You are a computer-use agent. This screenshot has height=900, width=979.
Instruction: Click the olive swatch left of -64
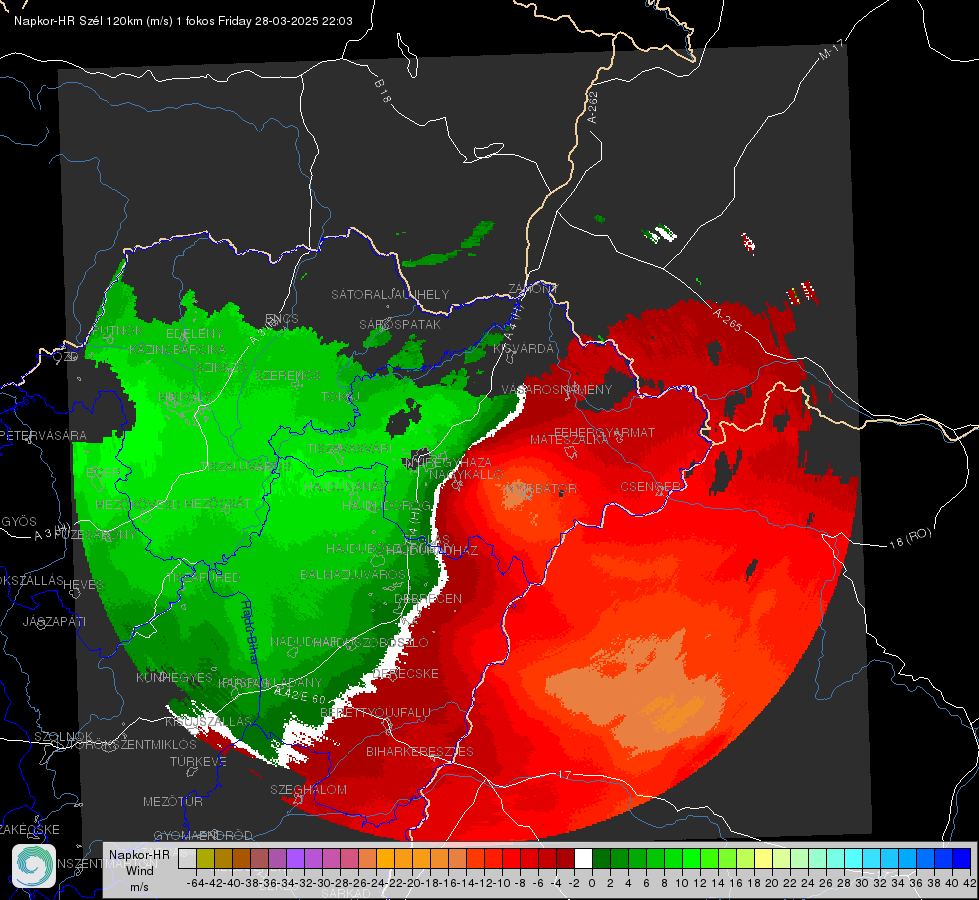point(205,858)
